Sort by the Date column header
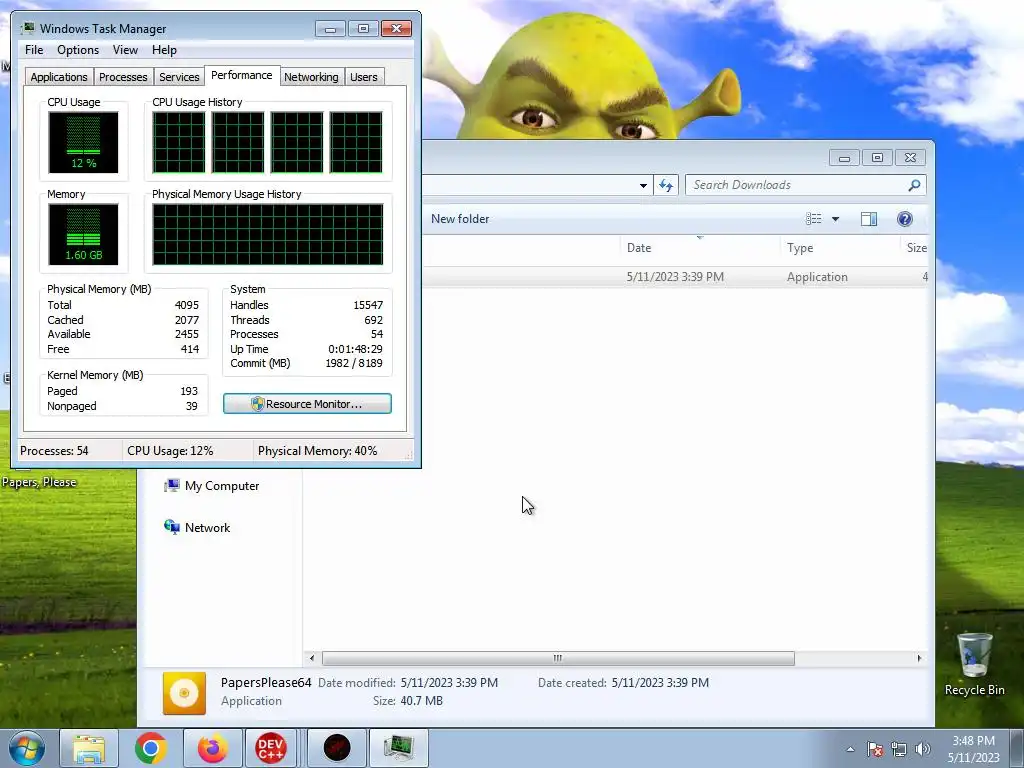 [x=699, y=248]
